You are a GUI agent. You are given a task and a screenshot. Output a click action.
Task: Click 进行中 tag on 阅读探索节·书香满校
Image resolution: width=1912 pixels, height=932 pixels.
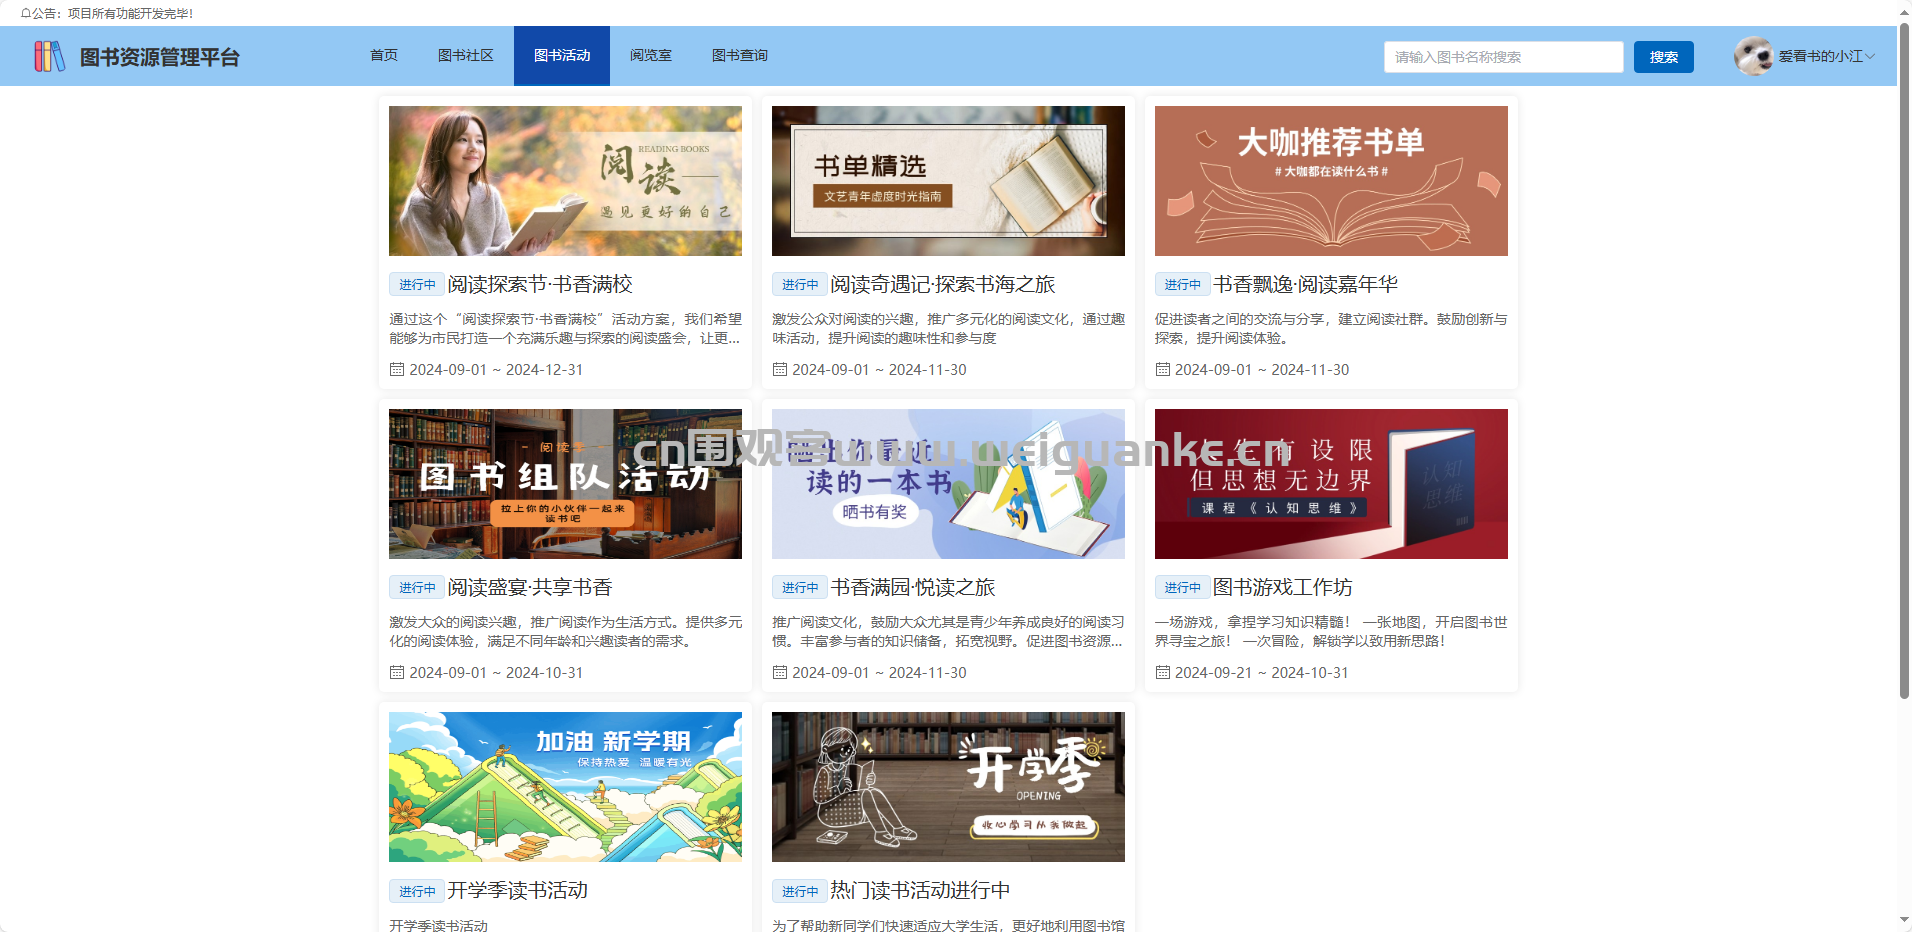417,285
